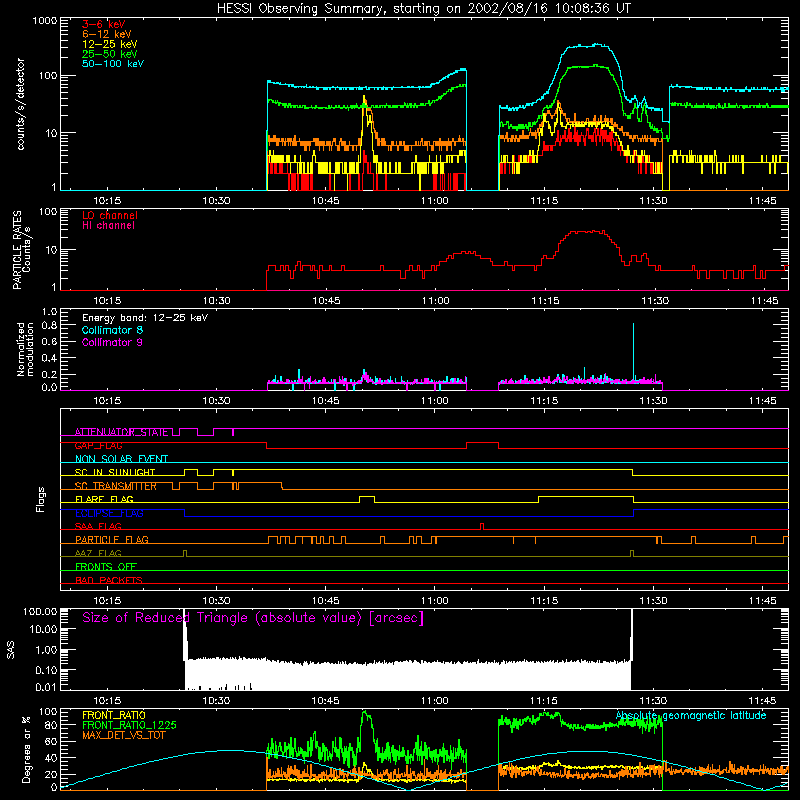The height and width of the screenshot is (800, 800).
Task: Click the Size of Reduced Triangle heading
Action: pyautogui.click(x=253, y=618)
